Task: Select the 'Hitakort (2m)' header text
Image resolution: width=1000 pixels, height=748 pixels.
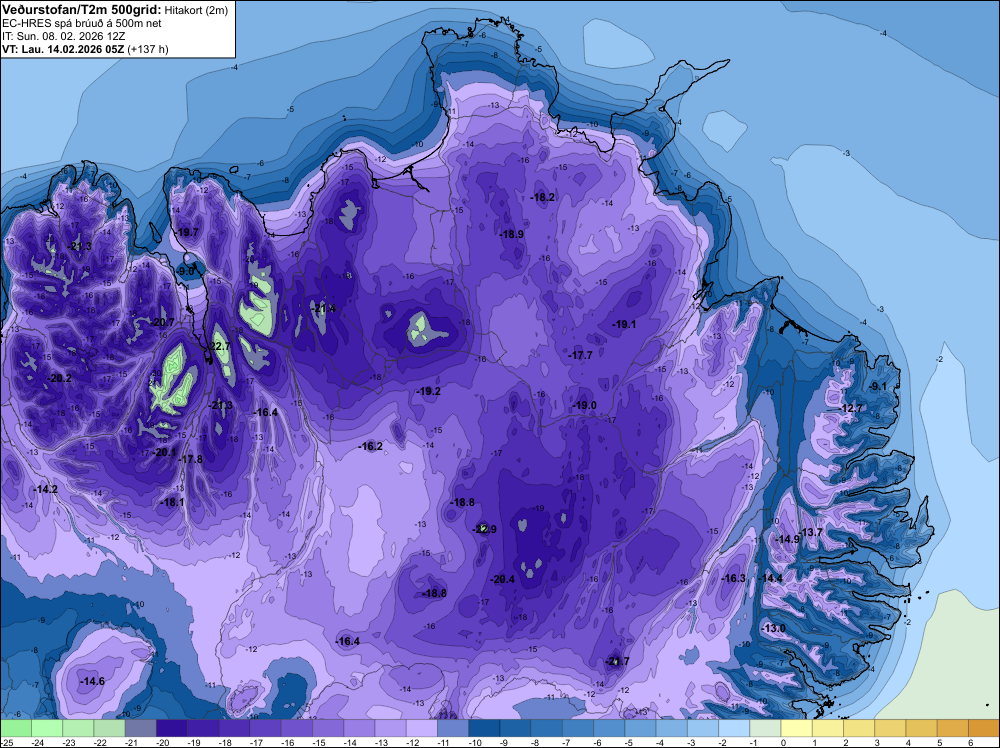Action: (x=196, y=10)
